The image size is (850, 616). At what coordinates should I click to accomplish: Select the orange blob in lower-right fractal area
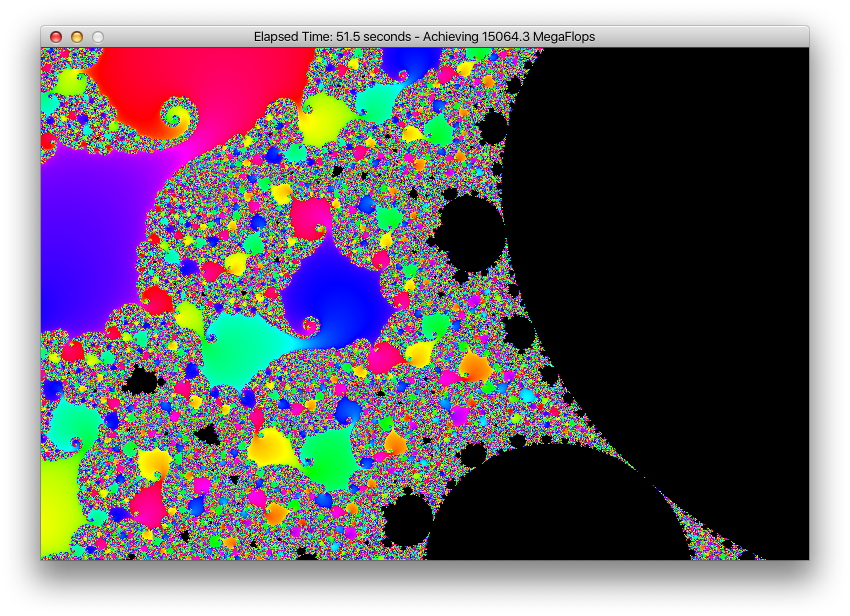pos(476,368)
